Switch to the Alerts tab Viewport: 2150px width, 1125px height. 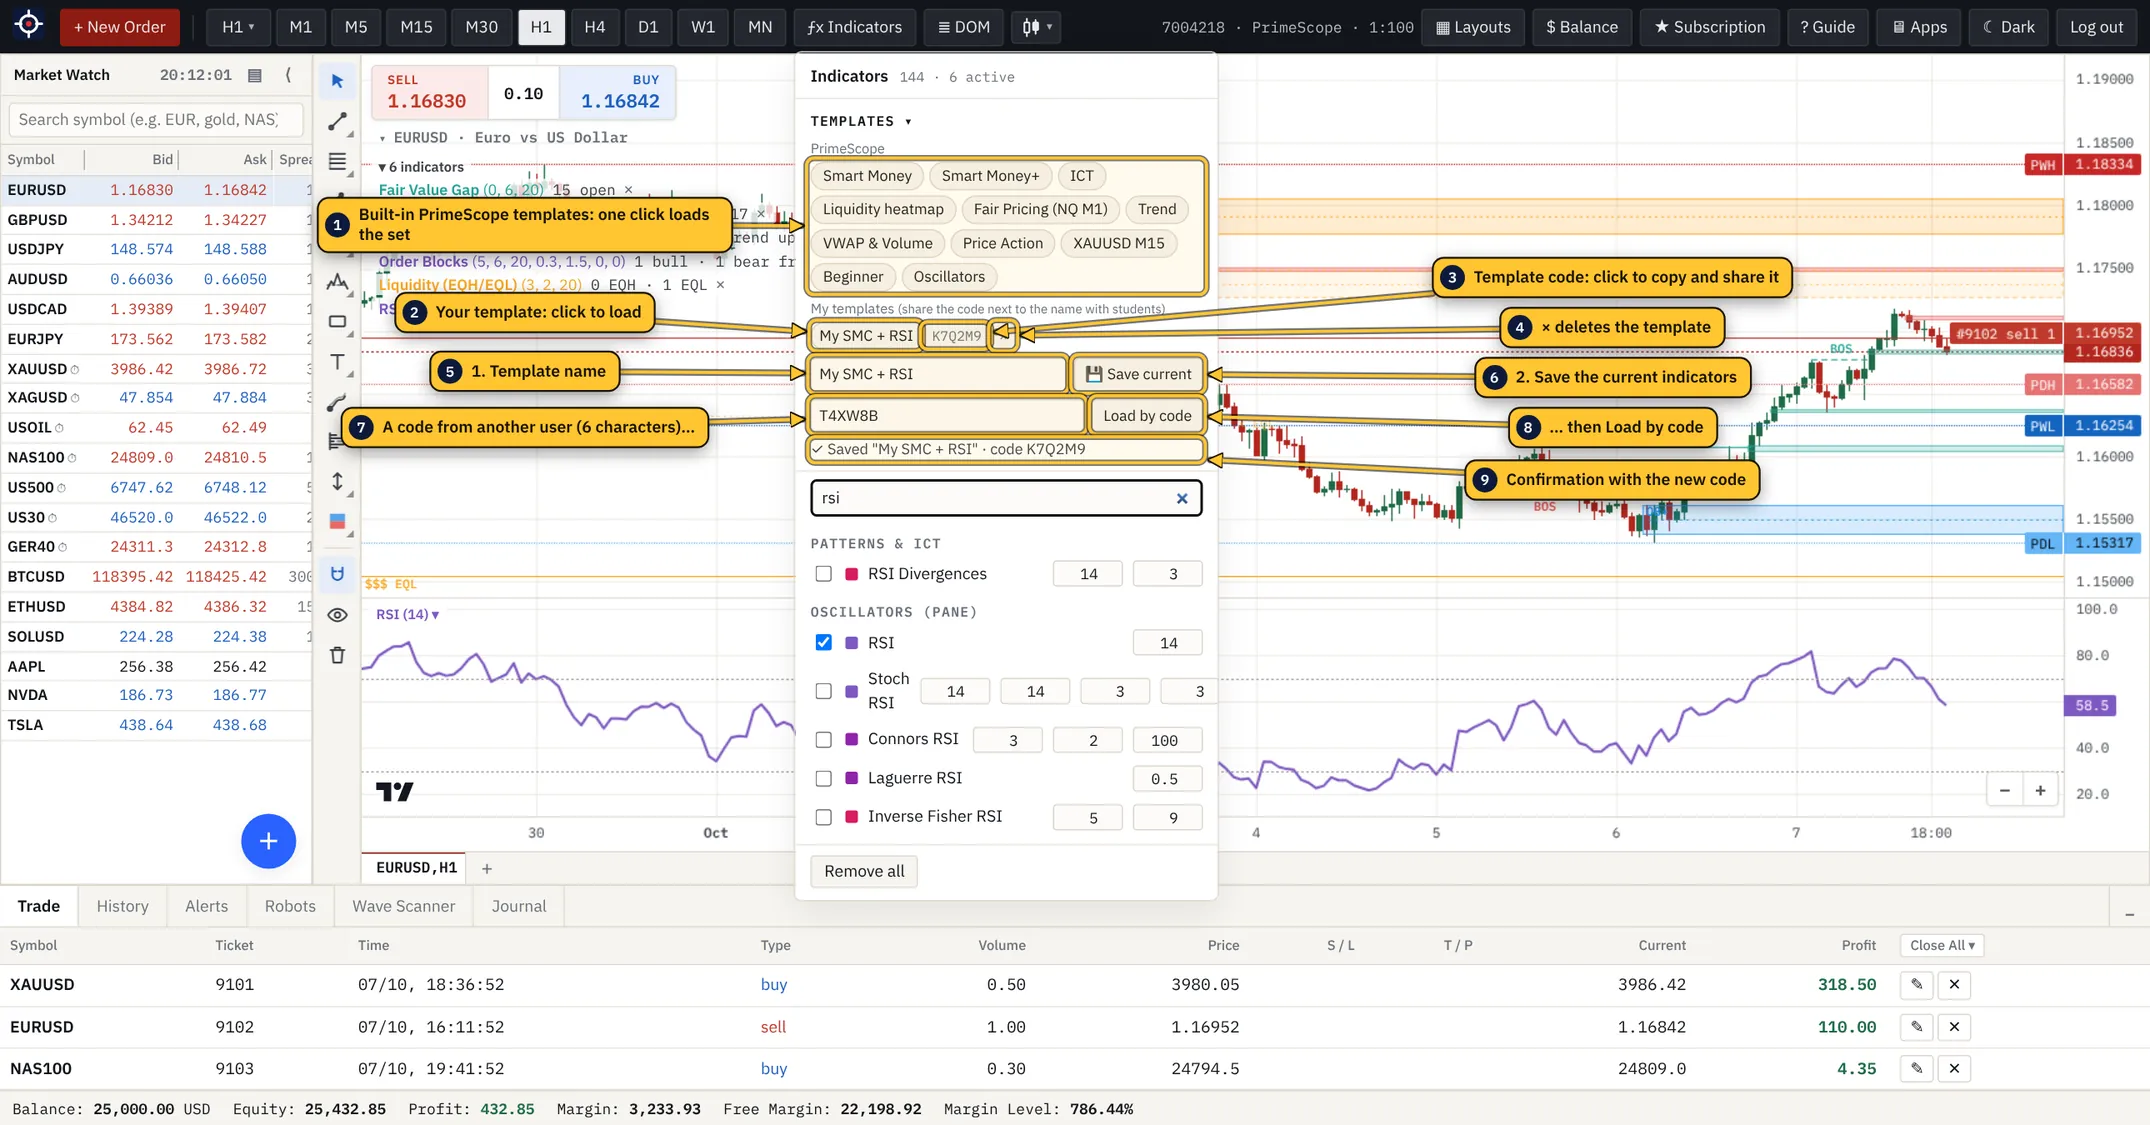click(x=206, y=906)
